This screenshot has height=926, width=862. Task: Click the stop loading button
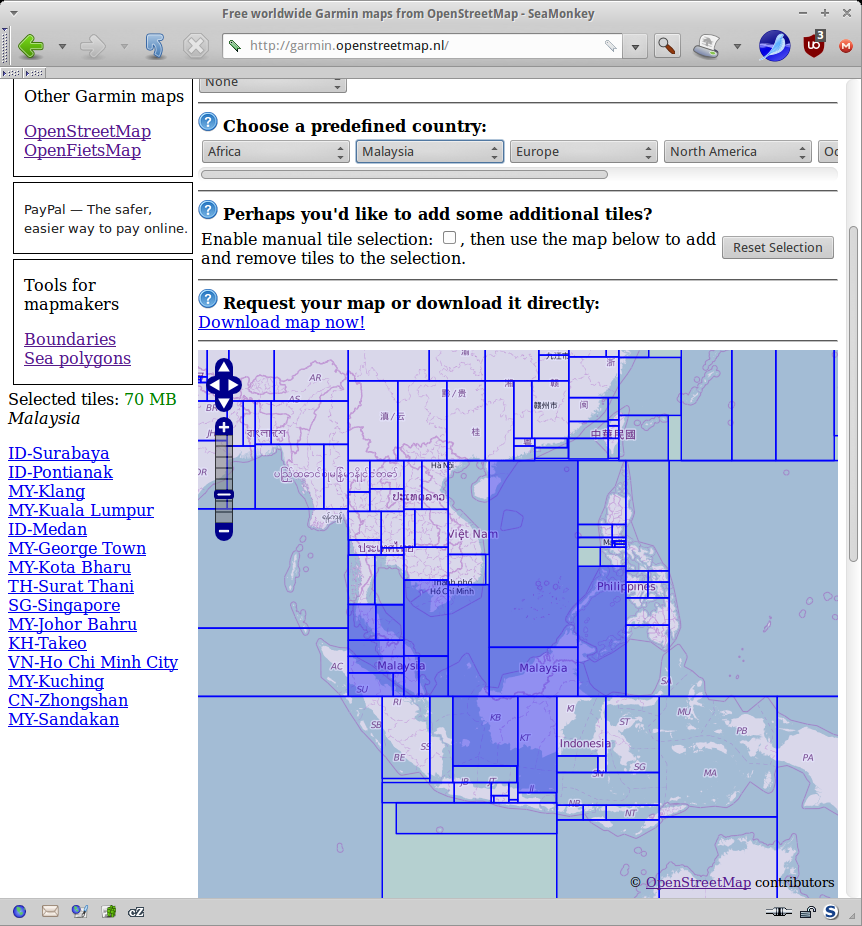(195, 46)
